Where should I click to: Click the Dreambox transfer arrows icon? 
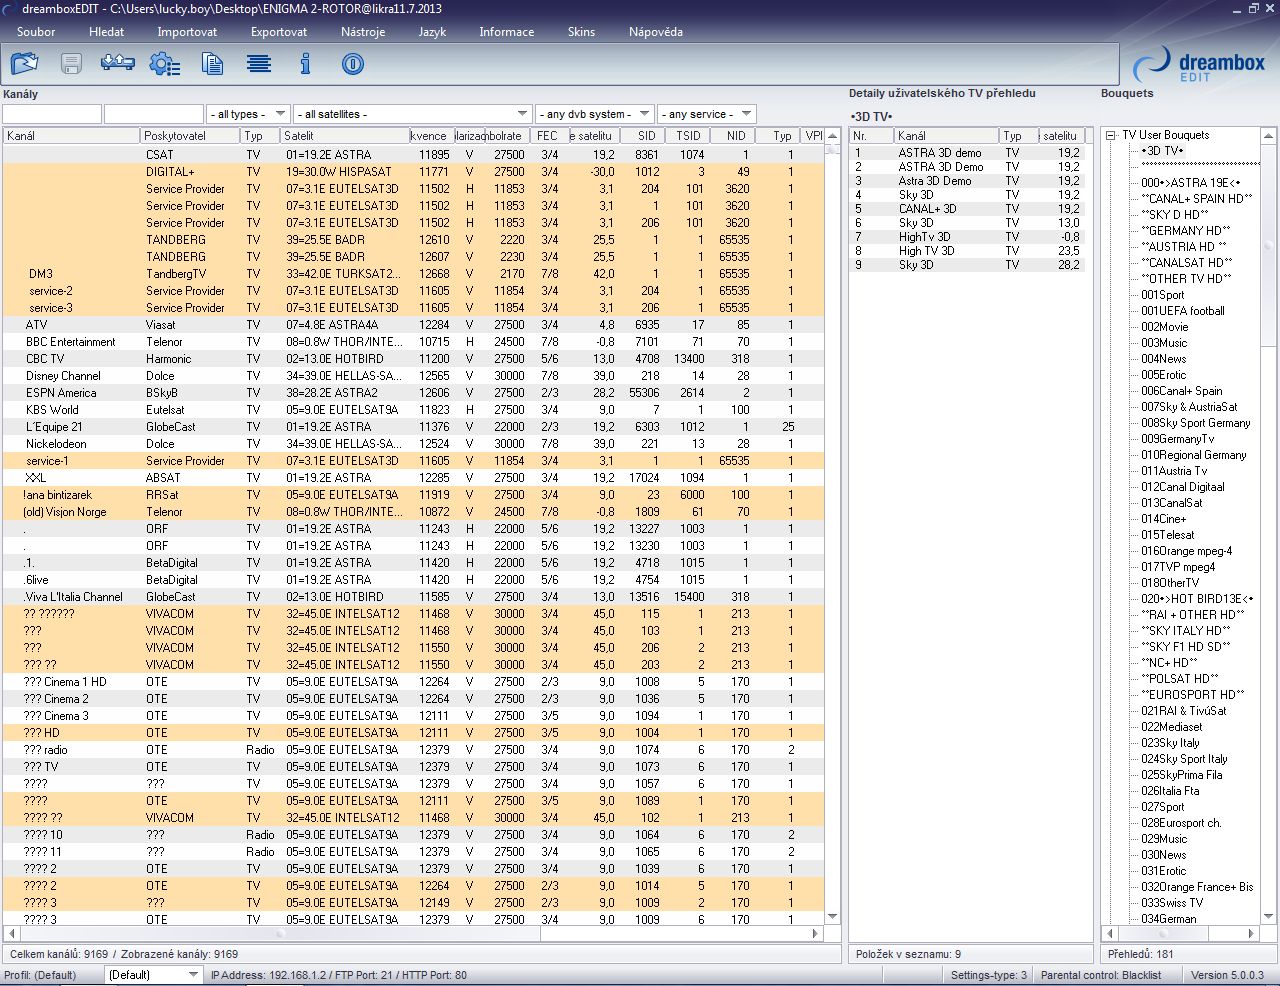pyautogui.click(x=118, y=64)
